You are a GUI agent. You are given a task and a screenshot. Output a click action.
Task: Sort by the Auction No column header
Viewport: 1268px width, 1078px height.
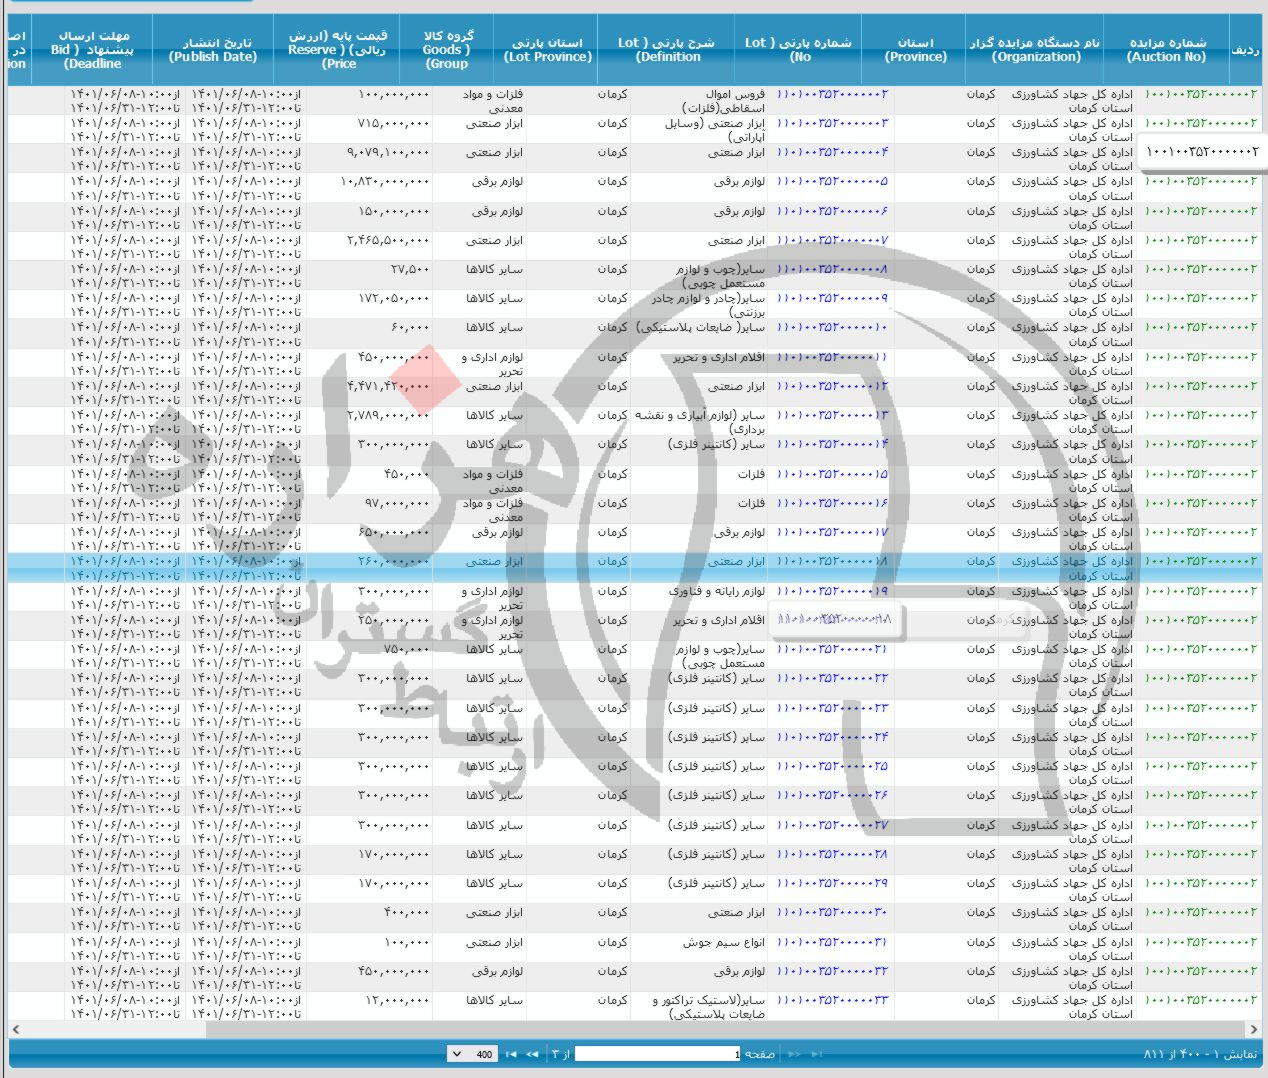point(1167,50)
